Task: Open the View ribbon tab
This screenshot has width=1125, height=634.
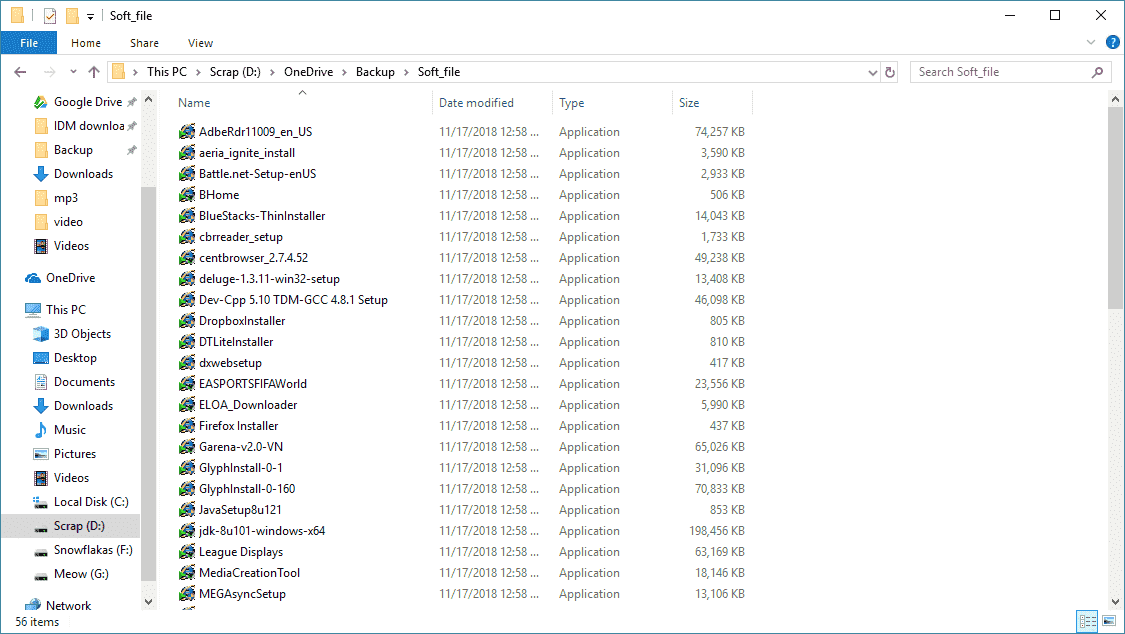Action: pyautogui.click(x=200, y=43)
